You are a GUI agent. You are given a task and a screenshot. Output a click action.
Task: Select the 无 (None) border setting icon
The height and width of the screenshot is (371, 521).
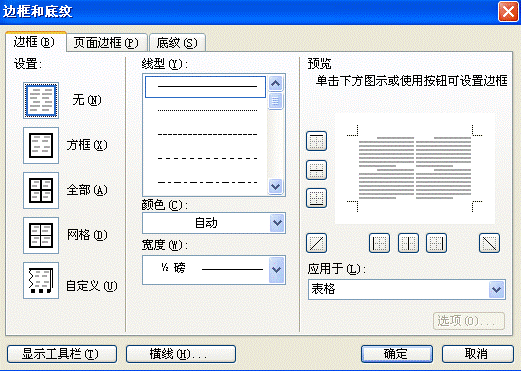coord(41,100)
